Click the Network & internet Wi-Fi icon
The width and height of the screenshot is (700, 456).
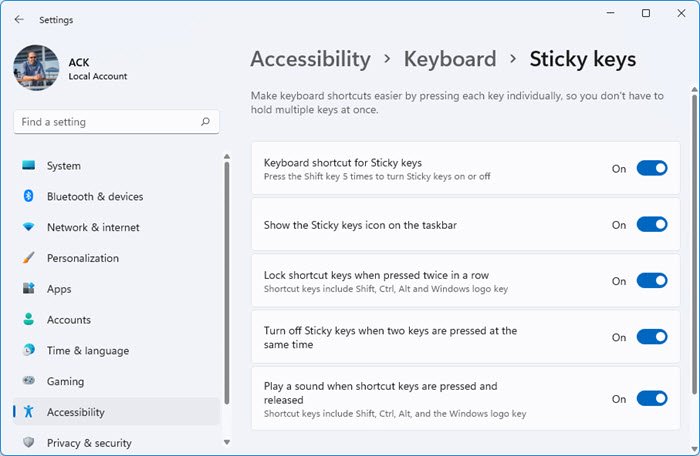pos(28,228)
